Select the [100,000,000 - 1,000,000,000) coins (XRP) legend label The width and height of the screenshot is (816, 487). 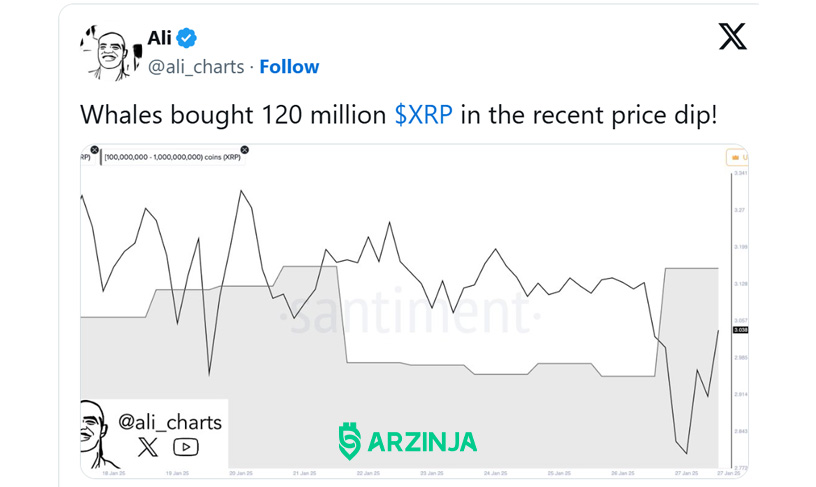172,157
